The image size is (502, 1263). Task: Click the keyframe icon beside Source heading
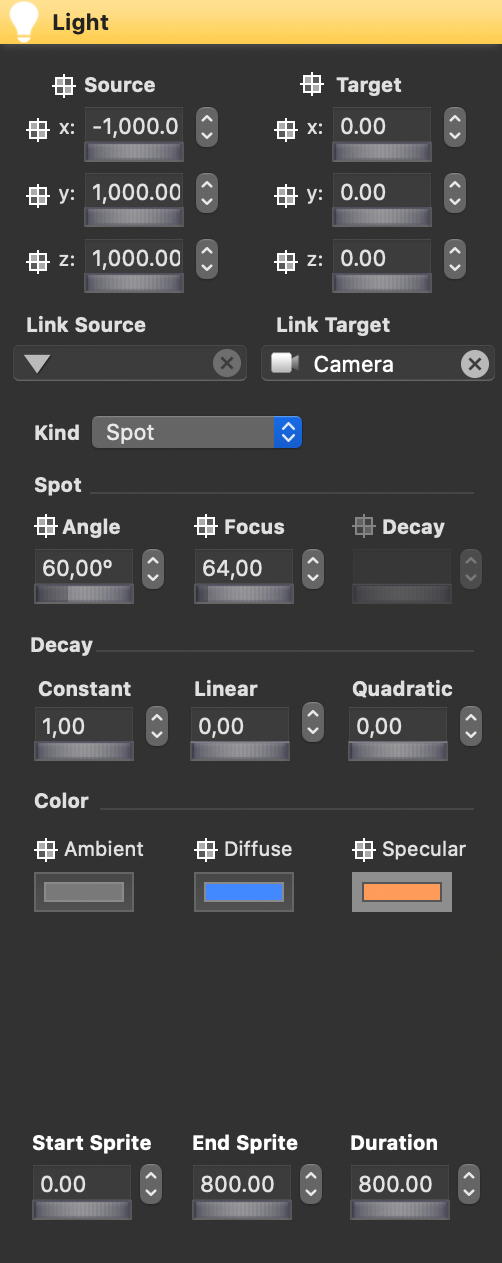(63, 86)
